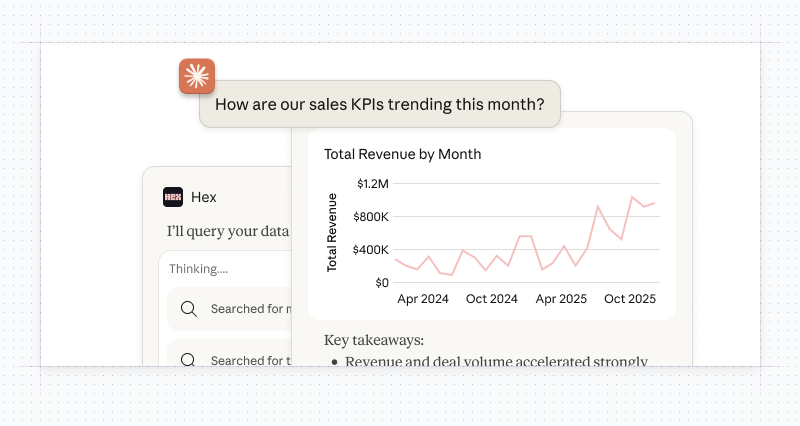Click the Hex name label
800x426 pixels.
(x=203, y=197)
